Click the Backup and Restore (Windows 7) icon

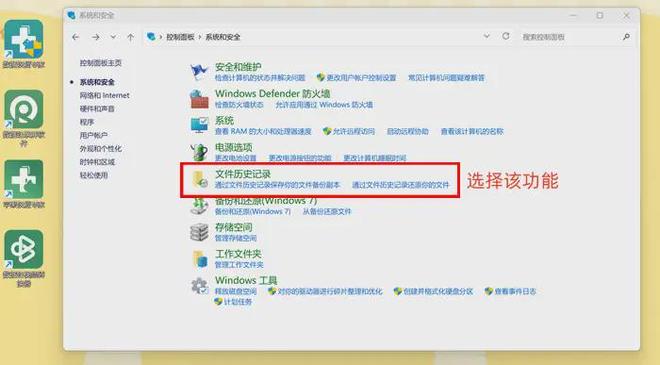point(199,206)
